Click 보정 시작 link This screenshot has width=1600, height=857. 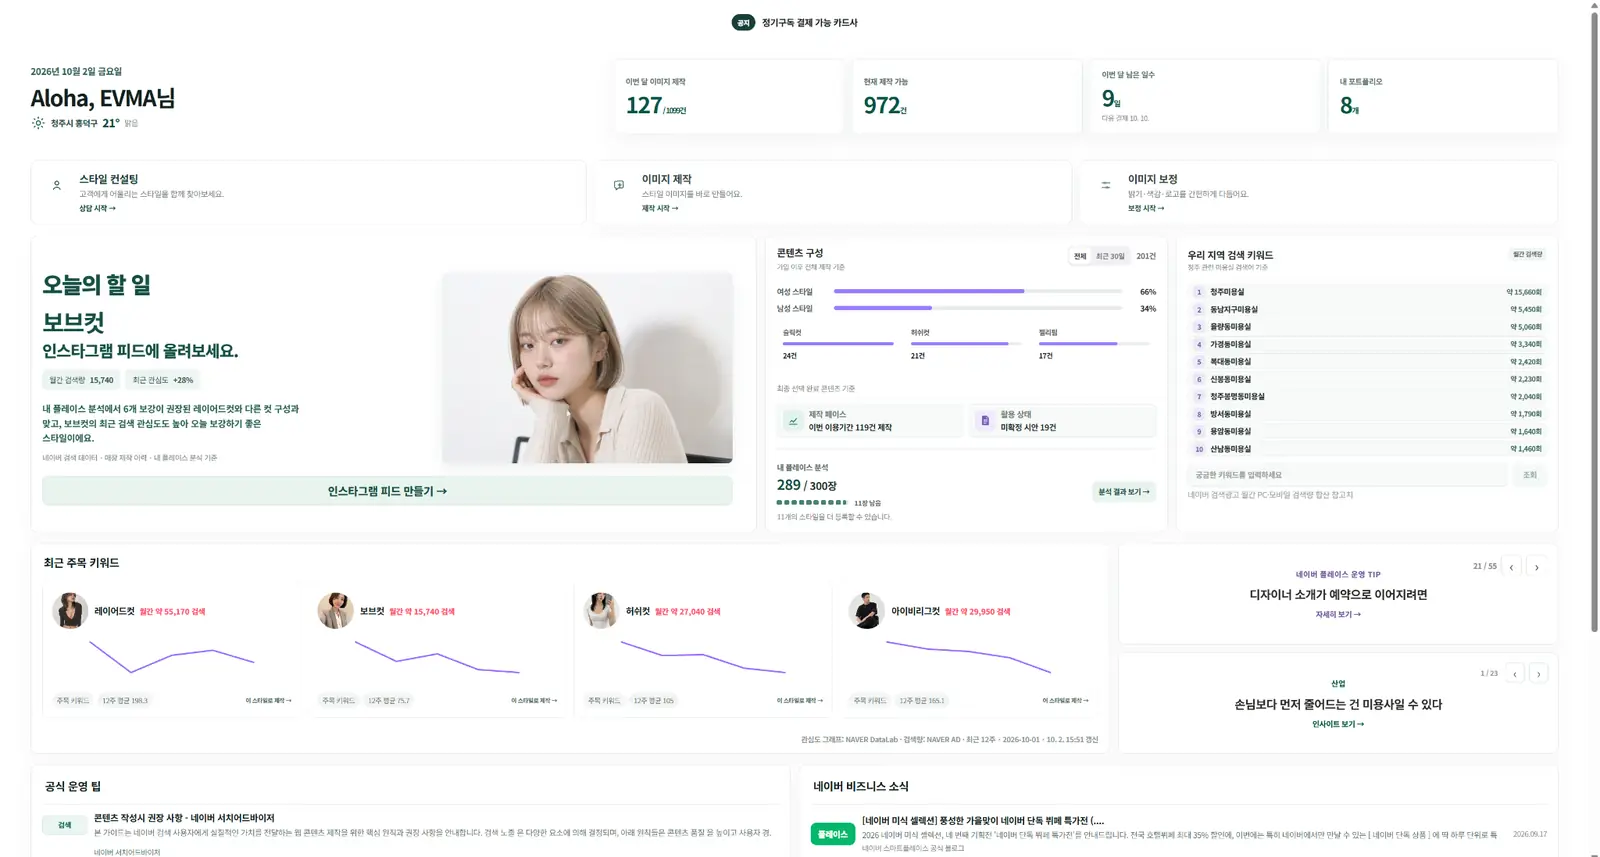tap(1146, 208)
